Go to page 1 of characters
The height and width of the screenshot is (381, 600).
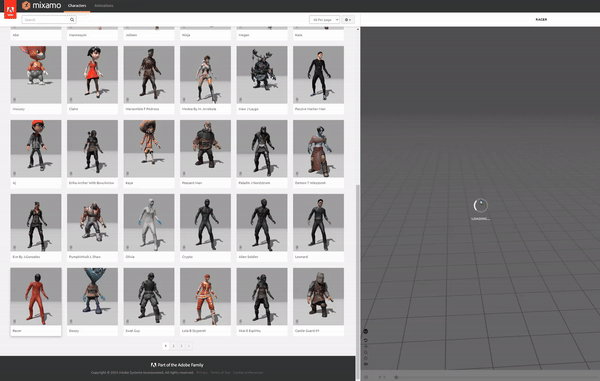(x=166, y=346)
